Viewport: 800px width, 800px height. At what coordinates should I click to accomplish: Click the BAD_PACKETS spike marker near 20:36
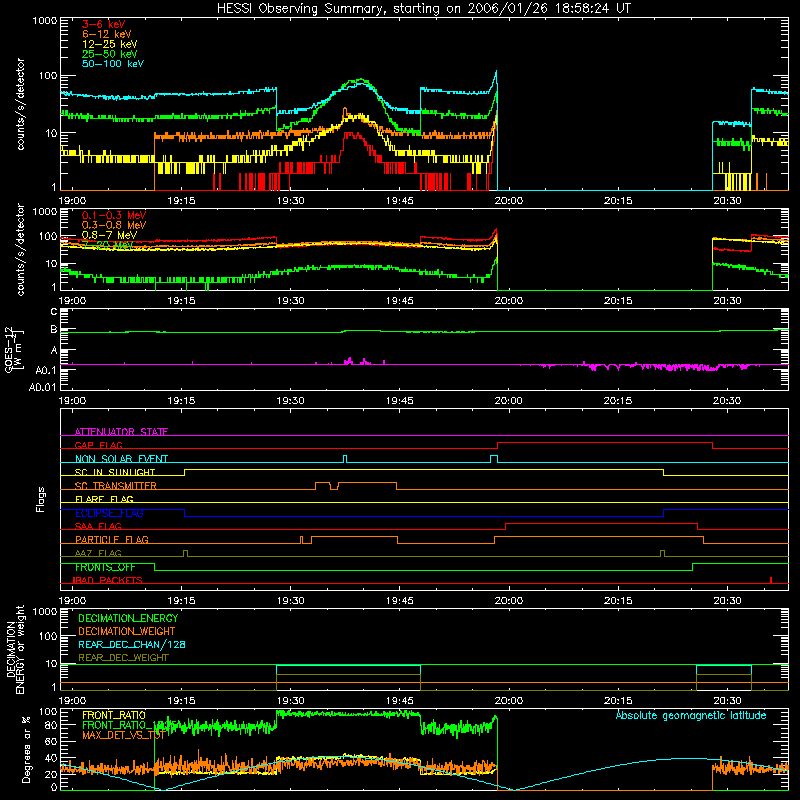(x=771, y=580)
